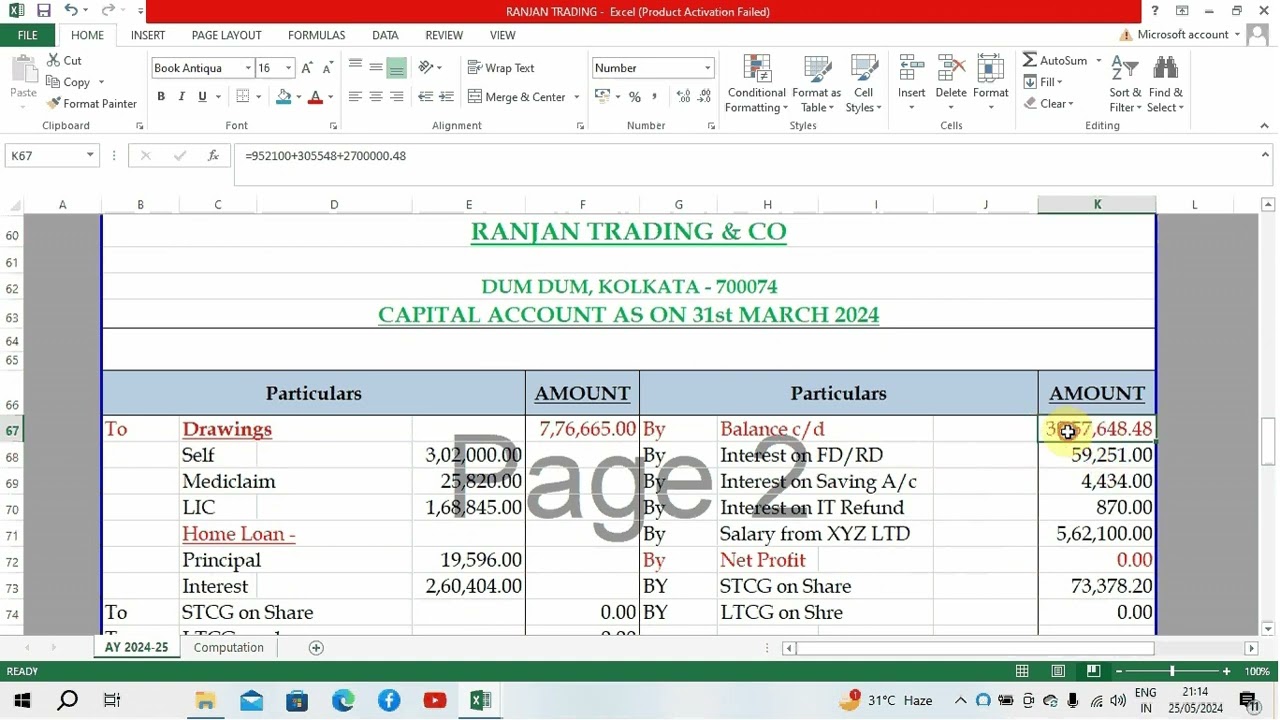The image size is (1280, 720).
Task: Toggle italic formatting
Action: click(181, 97)
